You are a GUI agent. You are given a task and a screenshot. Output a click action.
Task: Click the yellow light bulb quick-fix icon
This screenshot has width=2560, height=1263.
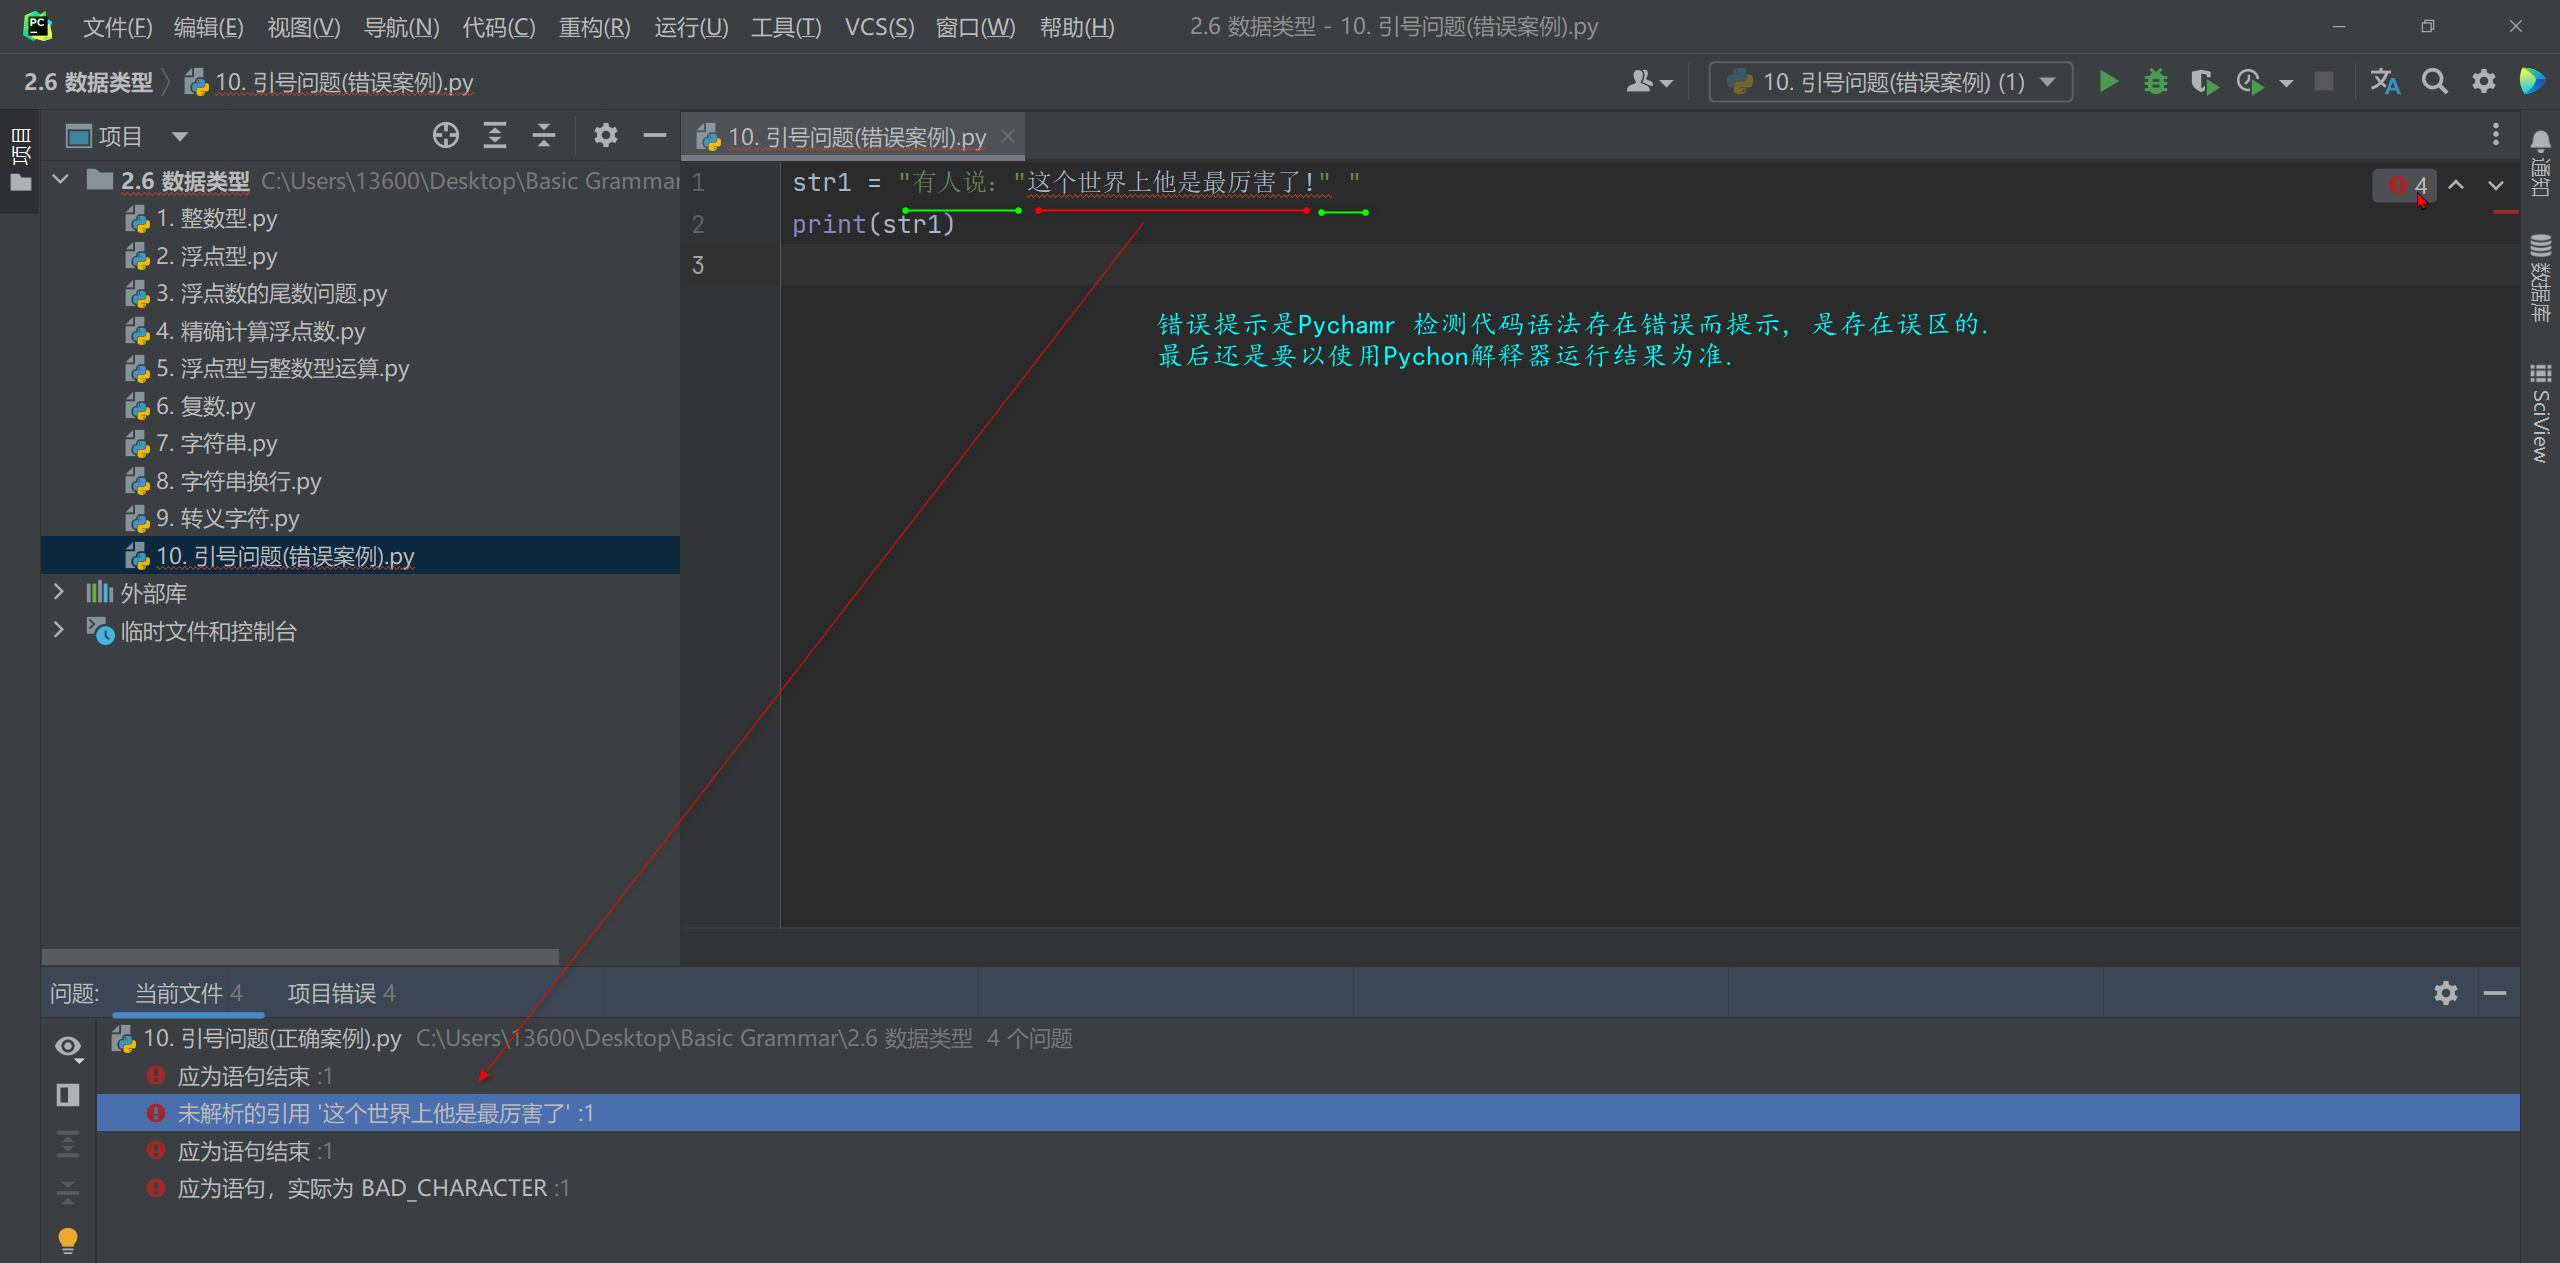[68, 1240]
